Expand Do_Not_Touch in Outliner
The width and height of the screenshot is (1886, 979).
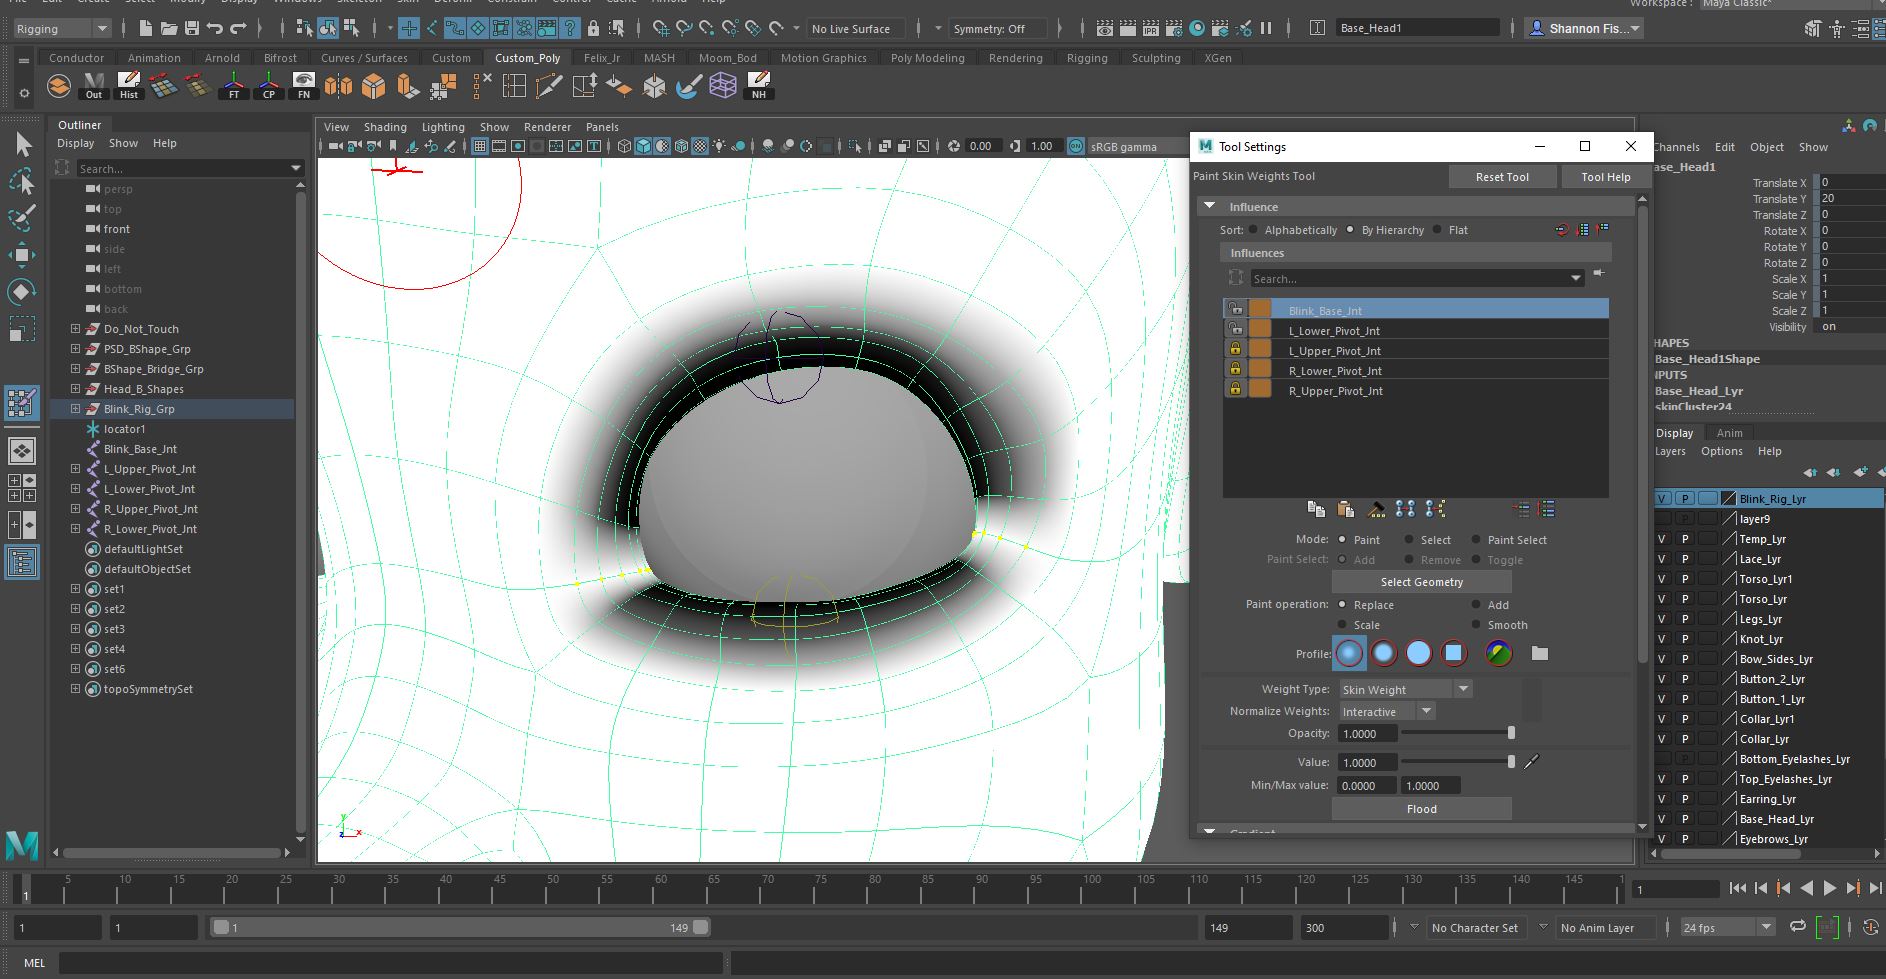[x=75, y=329]
